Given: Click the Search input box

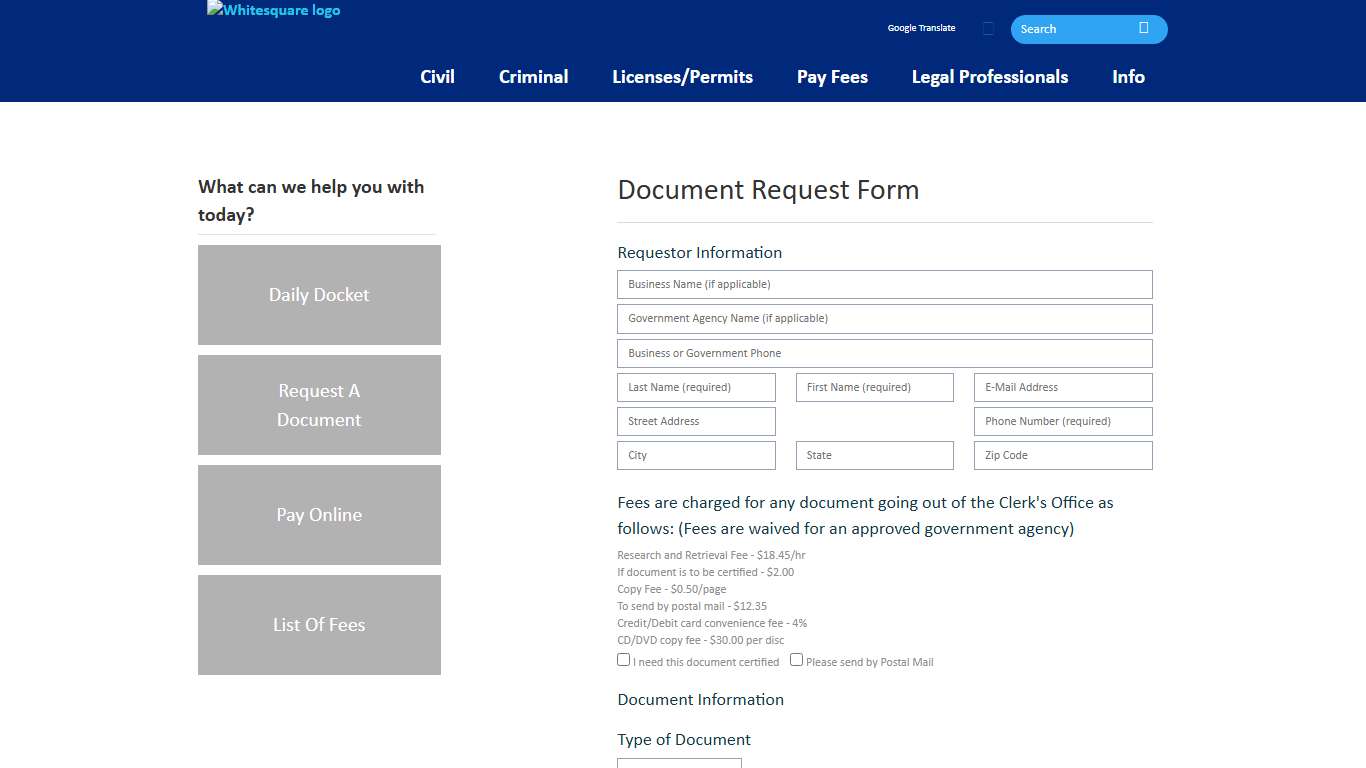Looking at the screenshot, I should click(x=1070, y=29).
